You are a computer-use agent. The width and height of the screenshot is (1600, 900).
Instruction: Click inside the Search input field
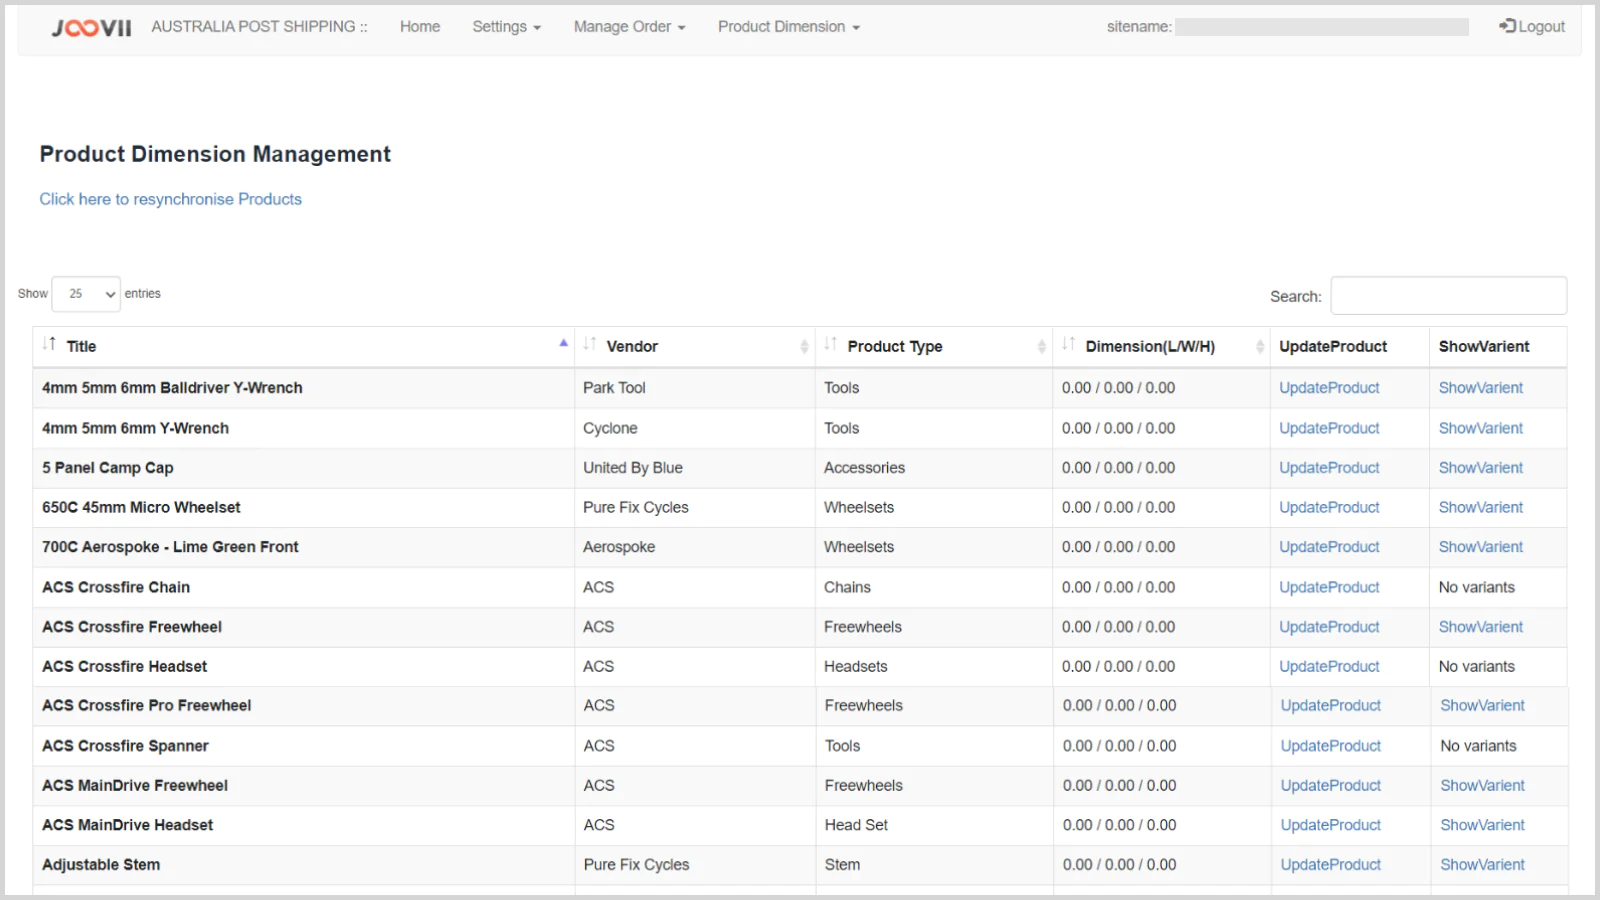coord(1448,296)
